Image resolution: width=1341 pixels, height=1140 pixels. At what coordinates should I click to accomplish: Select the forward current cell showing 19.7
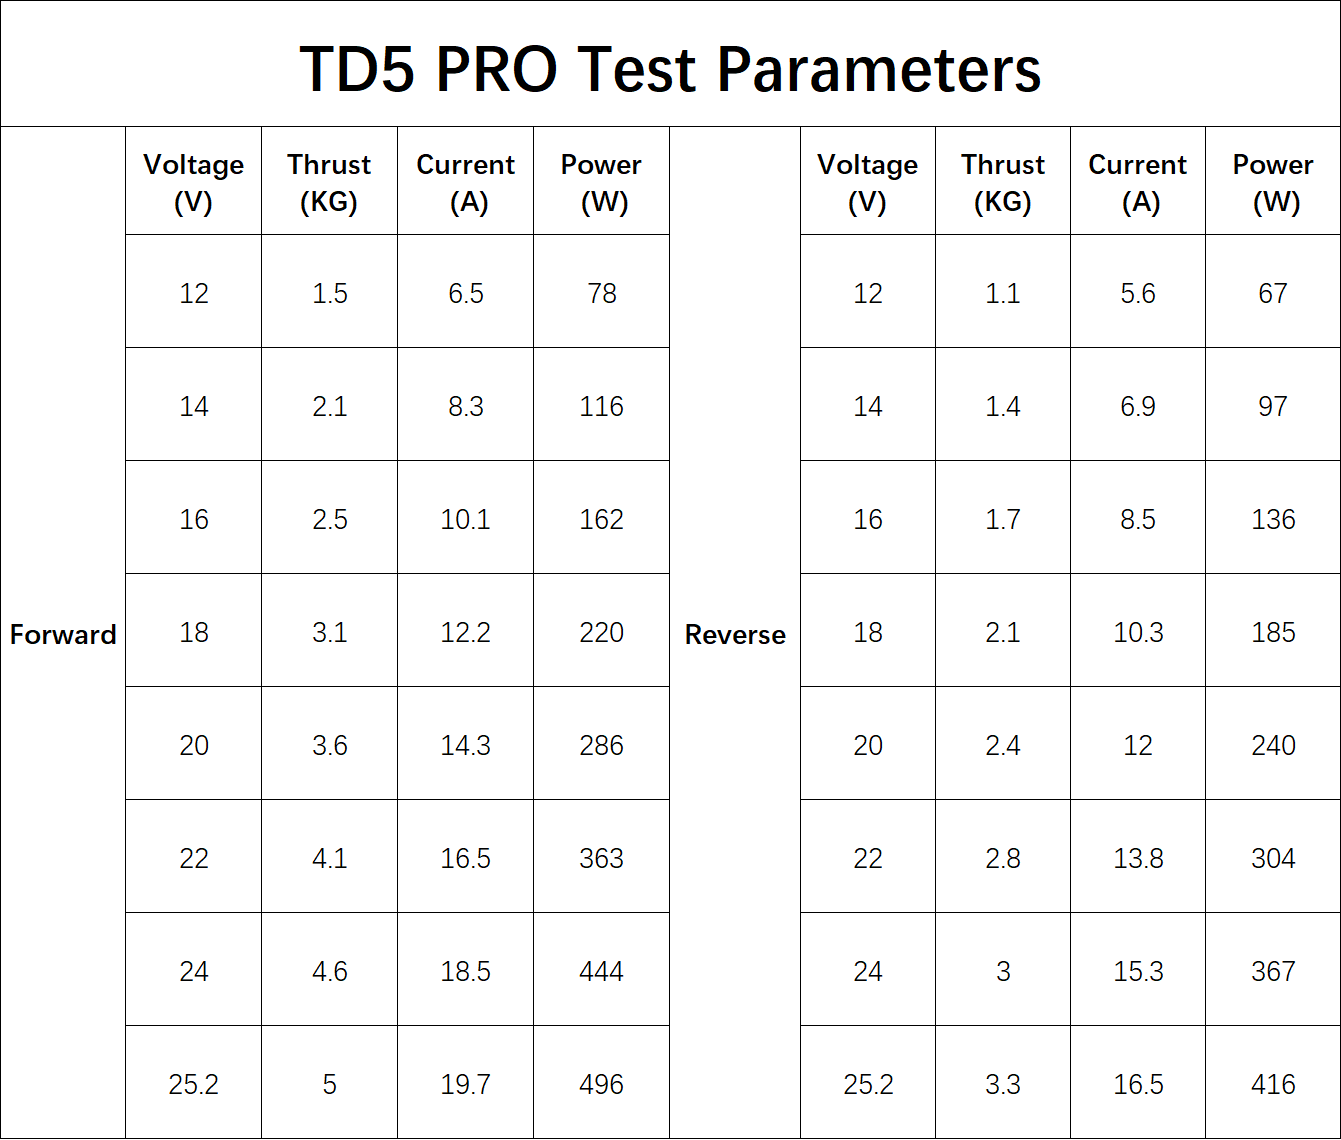pos(465,1084)
